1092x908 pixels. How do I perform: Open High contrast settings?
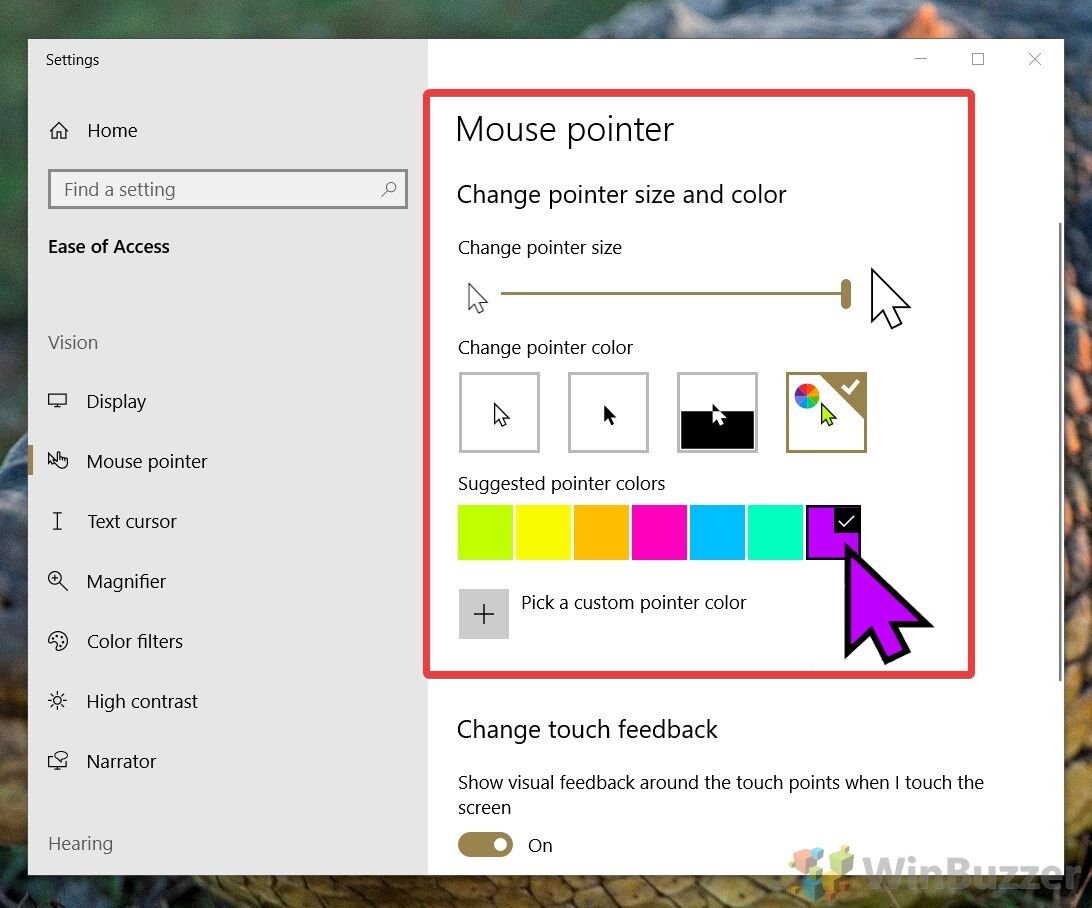(x=142, y=702)
